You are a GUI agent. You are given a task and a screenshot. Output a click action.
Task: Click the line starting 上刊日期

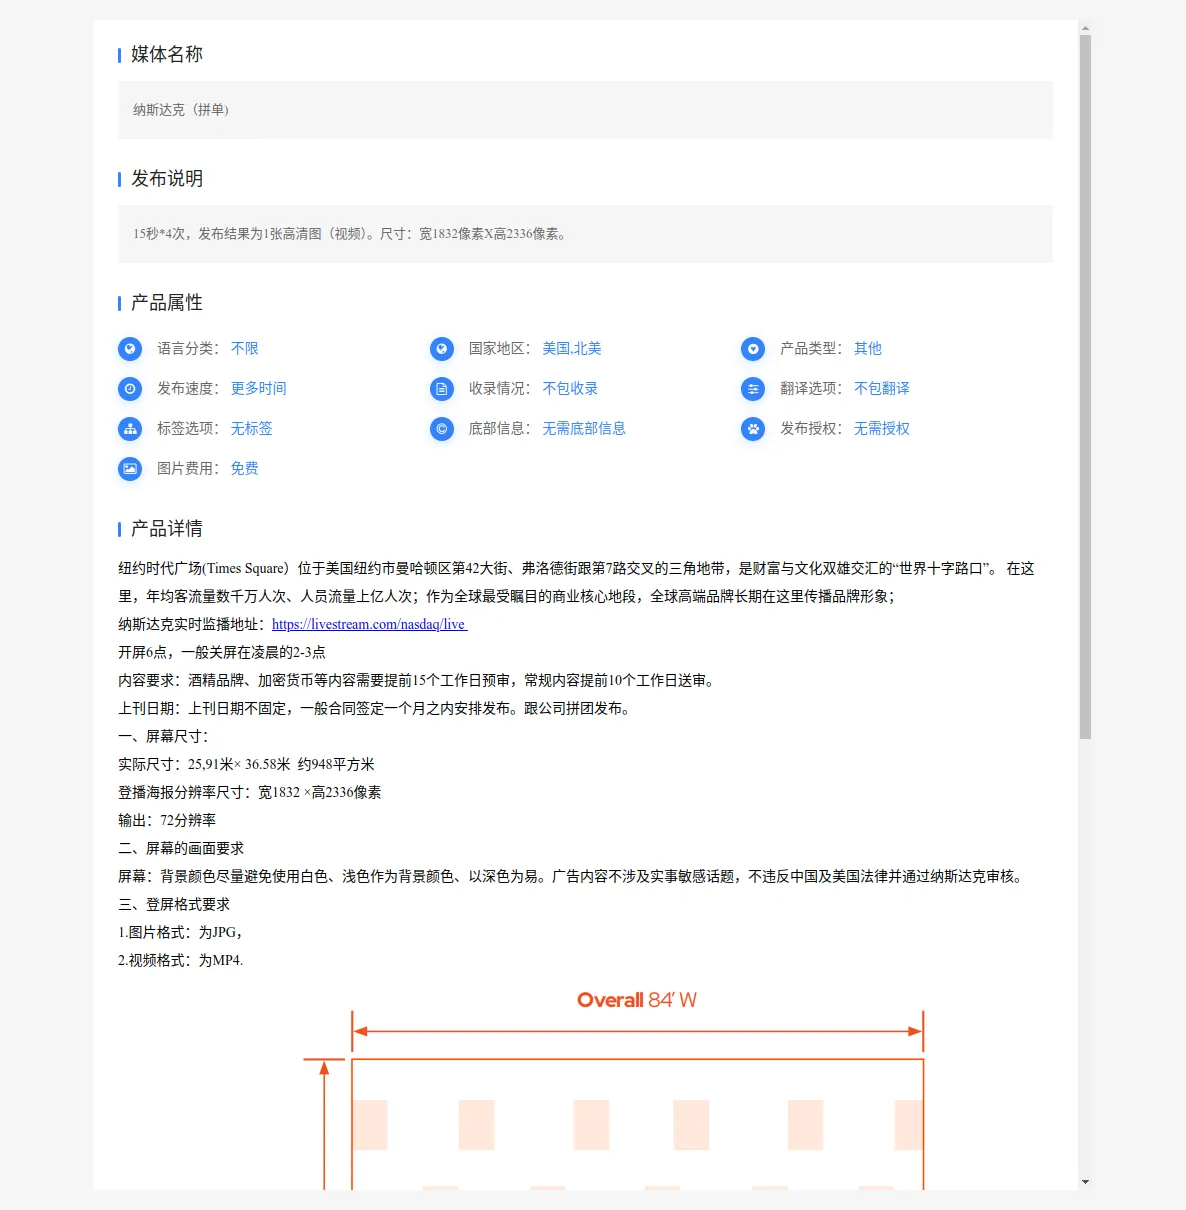click(x=374, y=708)
